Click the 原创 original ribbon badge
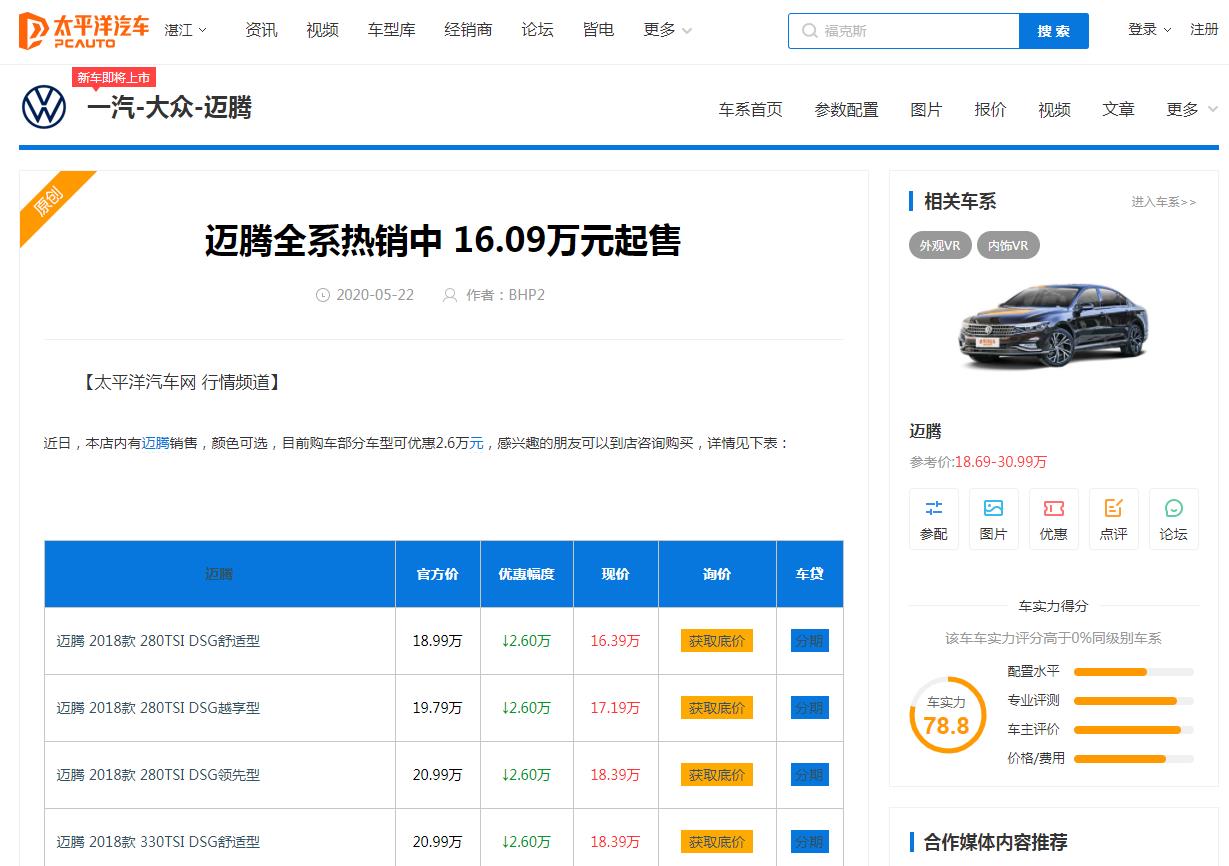The width and height of the screenshot is (1229, 866). 50,200
